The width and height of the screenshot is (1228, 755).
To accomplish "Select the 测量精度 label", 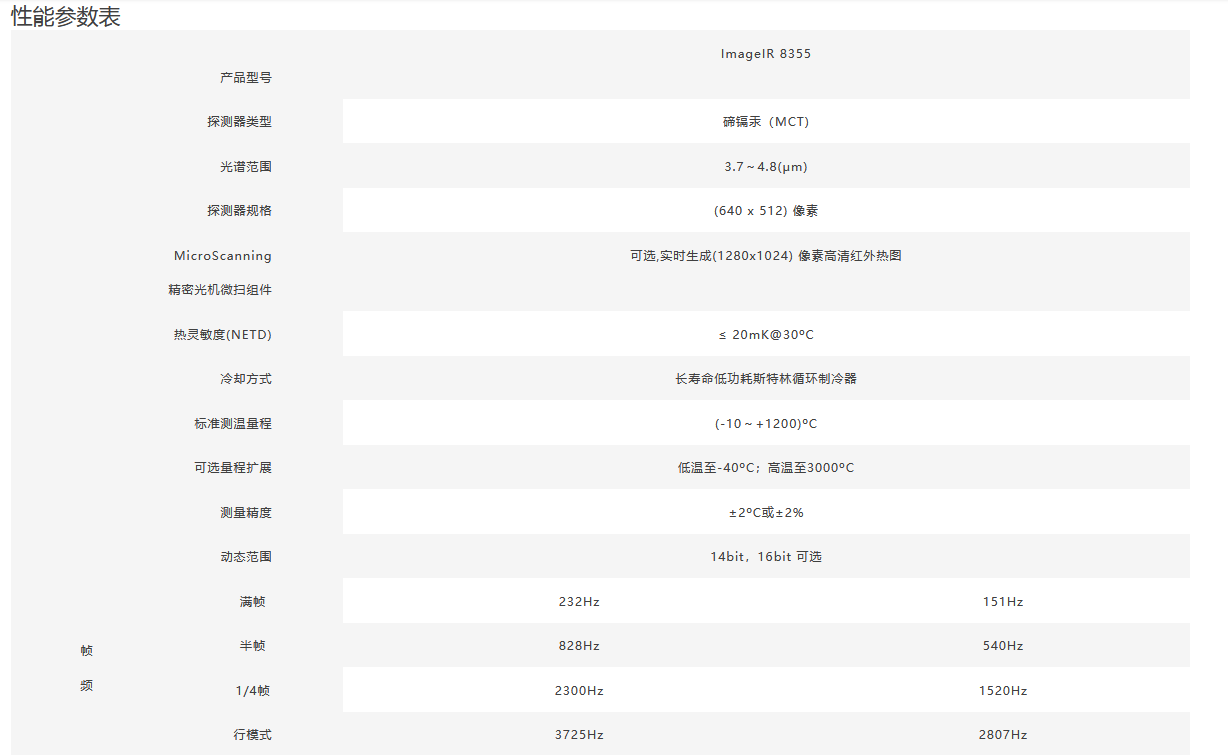I will point(246,513).
